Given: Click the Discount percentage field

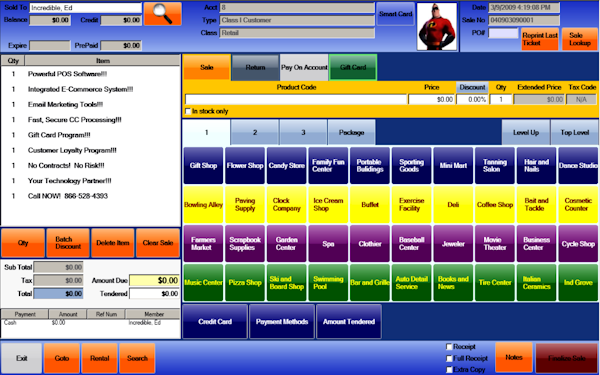Looking at the screenshot, I should (x=472, y=99).
